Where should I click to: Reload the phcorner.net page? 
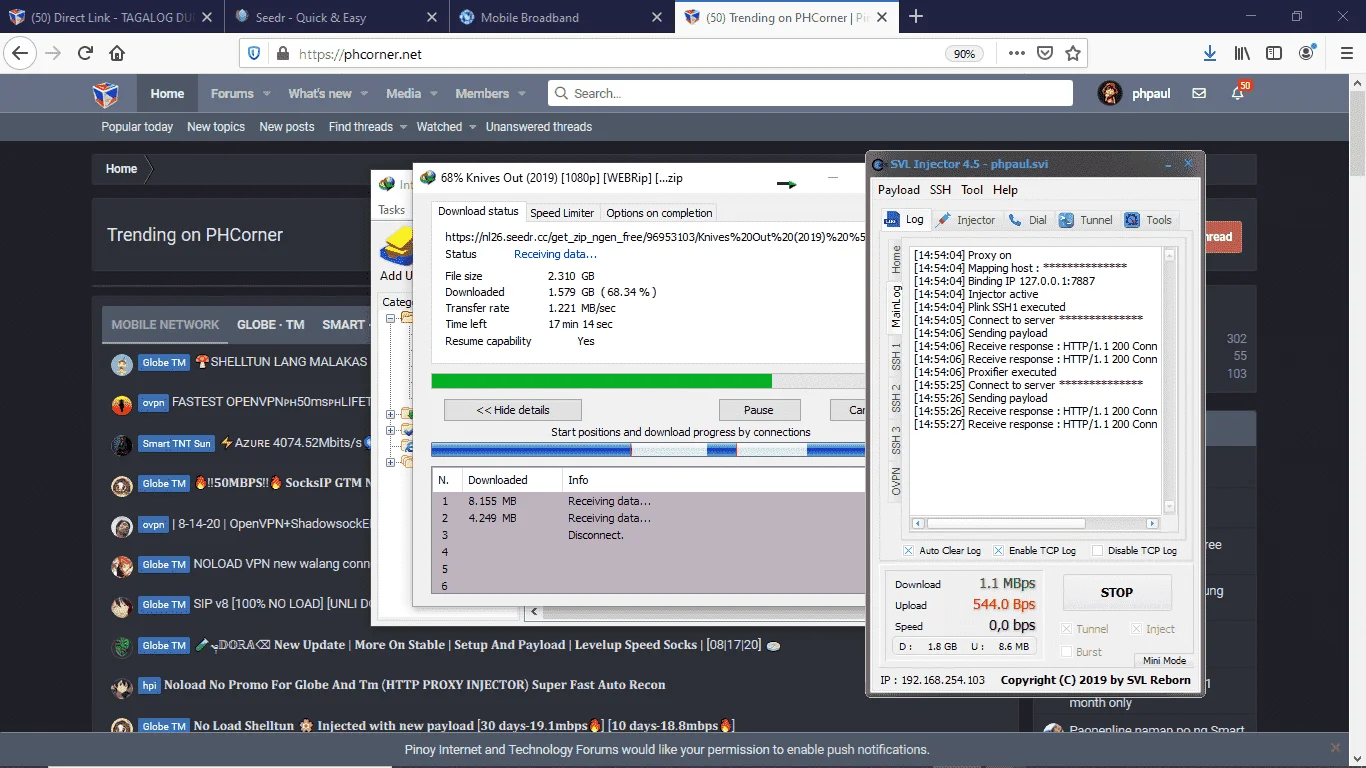(x=85, y=54)
